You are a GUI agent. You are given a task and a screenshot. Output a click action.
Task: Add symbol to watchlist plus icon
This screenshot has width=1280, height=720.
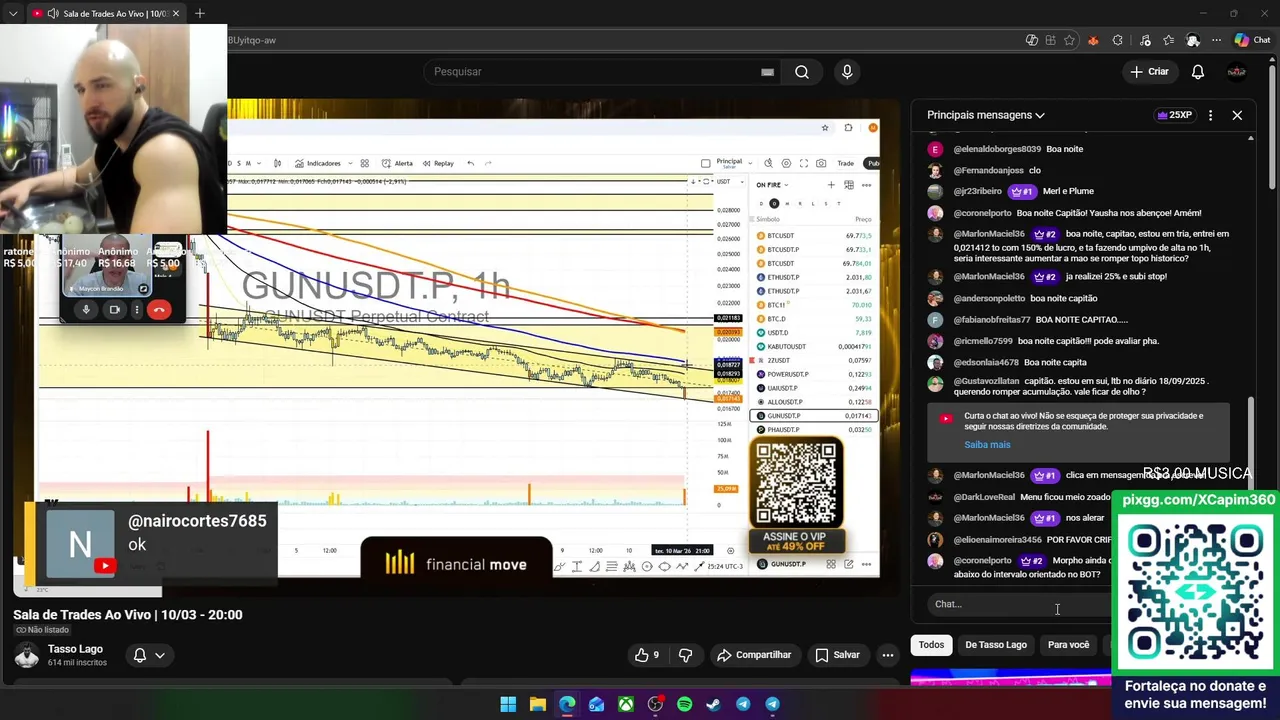(x=831, y=185)
